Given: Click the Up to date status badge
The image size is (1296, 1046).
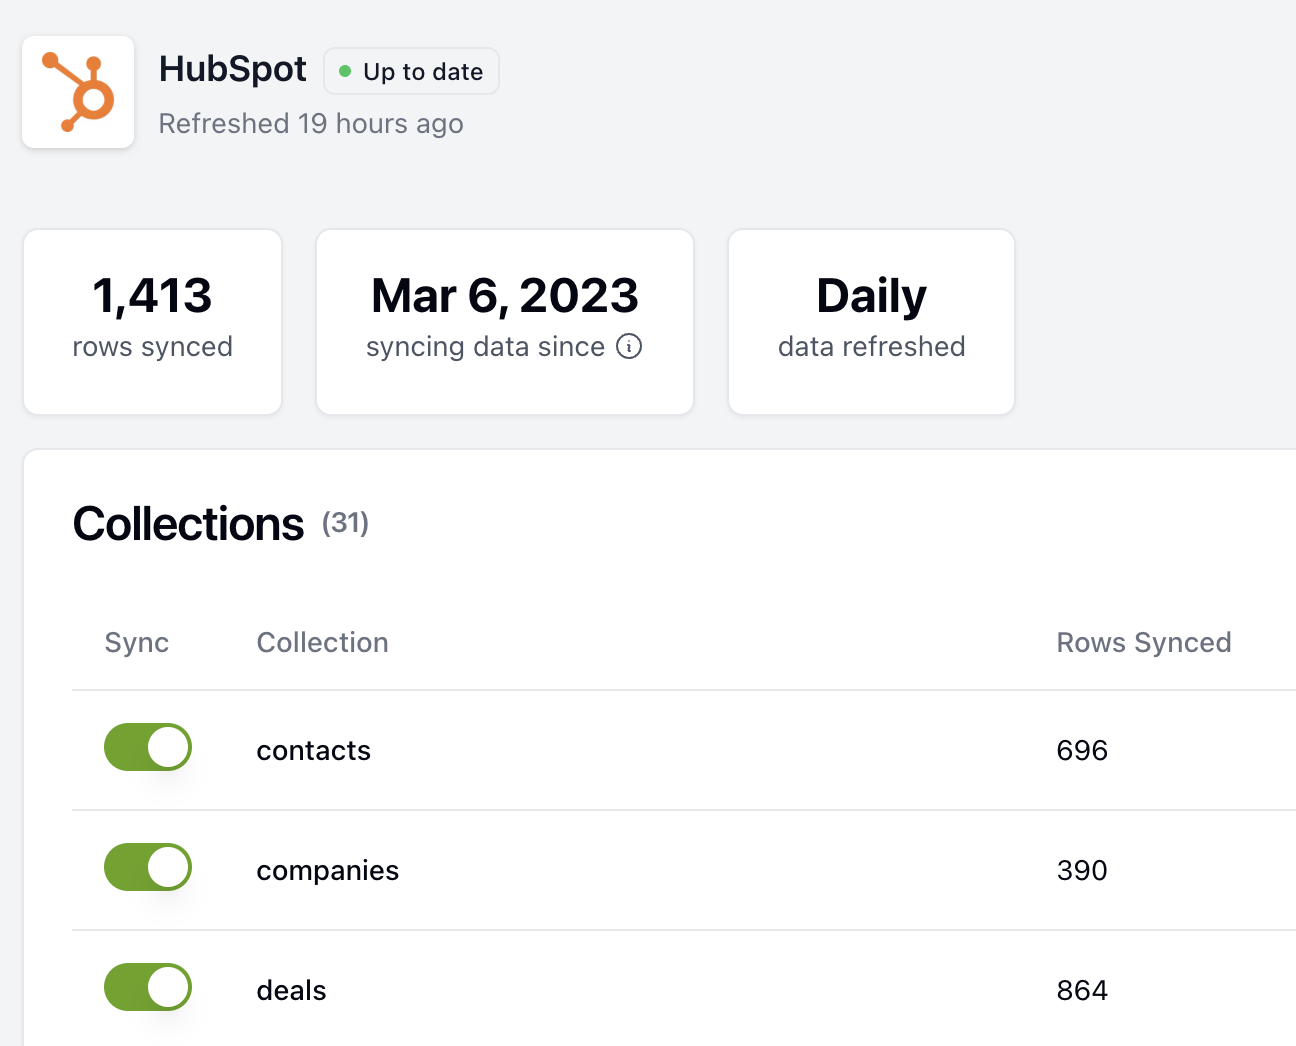Looking at the screenshot, I should pyautogui.click(x=411, y=71).
